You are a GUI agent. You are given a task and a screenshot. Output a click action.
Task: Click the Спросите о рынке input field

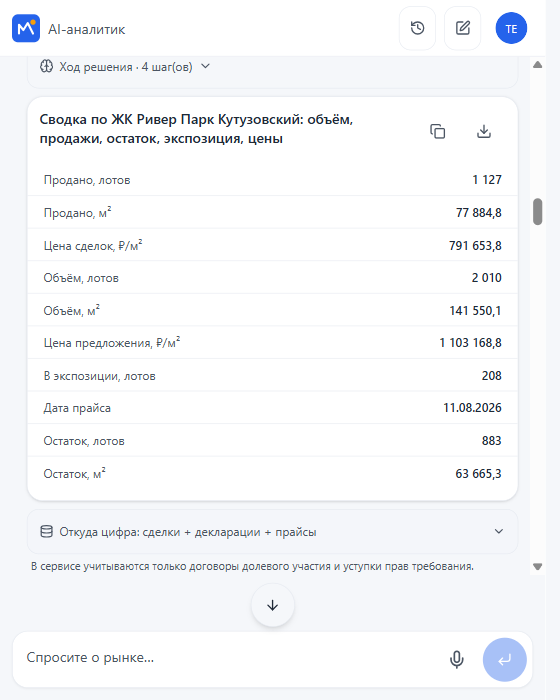[x=232, y=658]
